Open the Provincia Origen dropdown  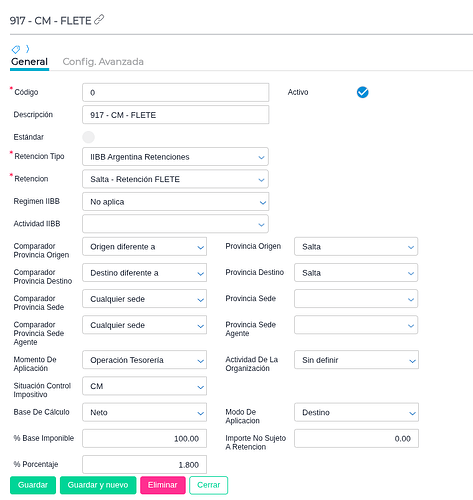pos(356,247)
